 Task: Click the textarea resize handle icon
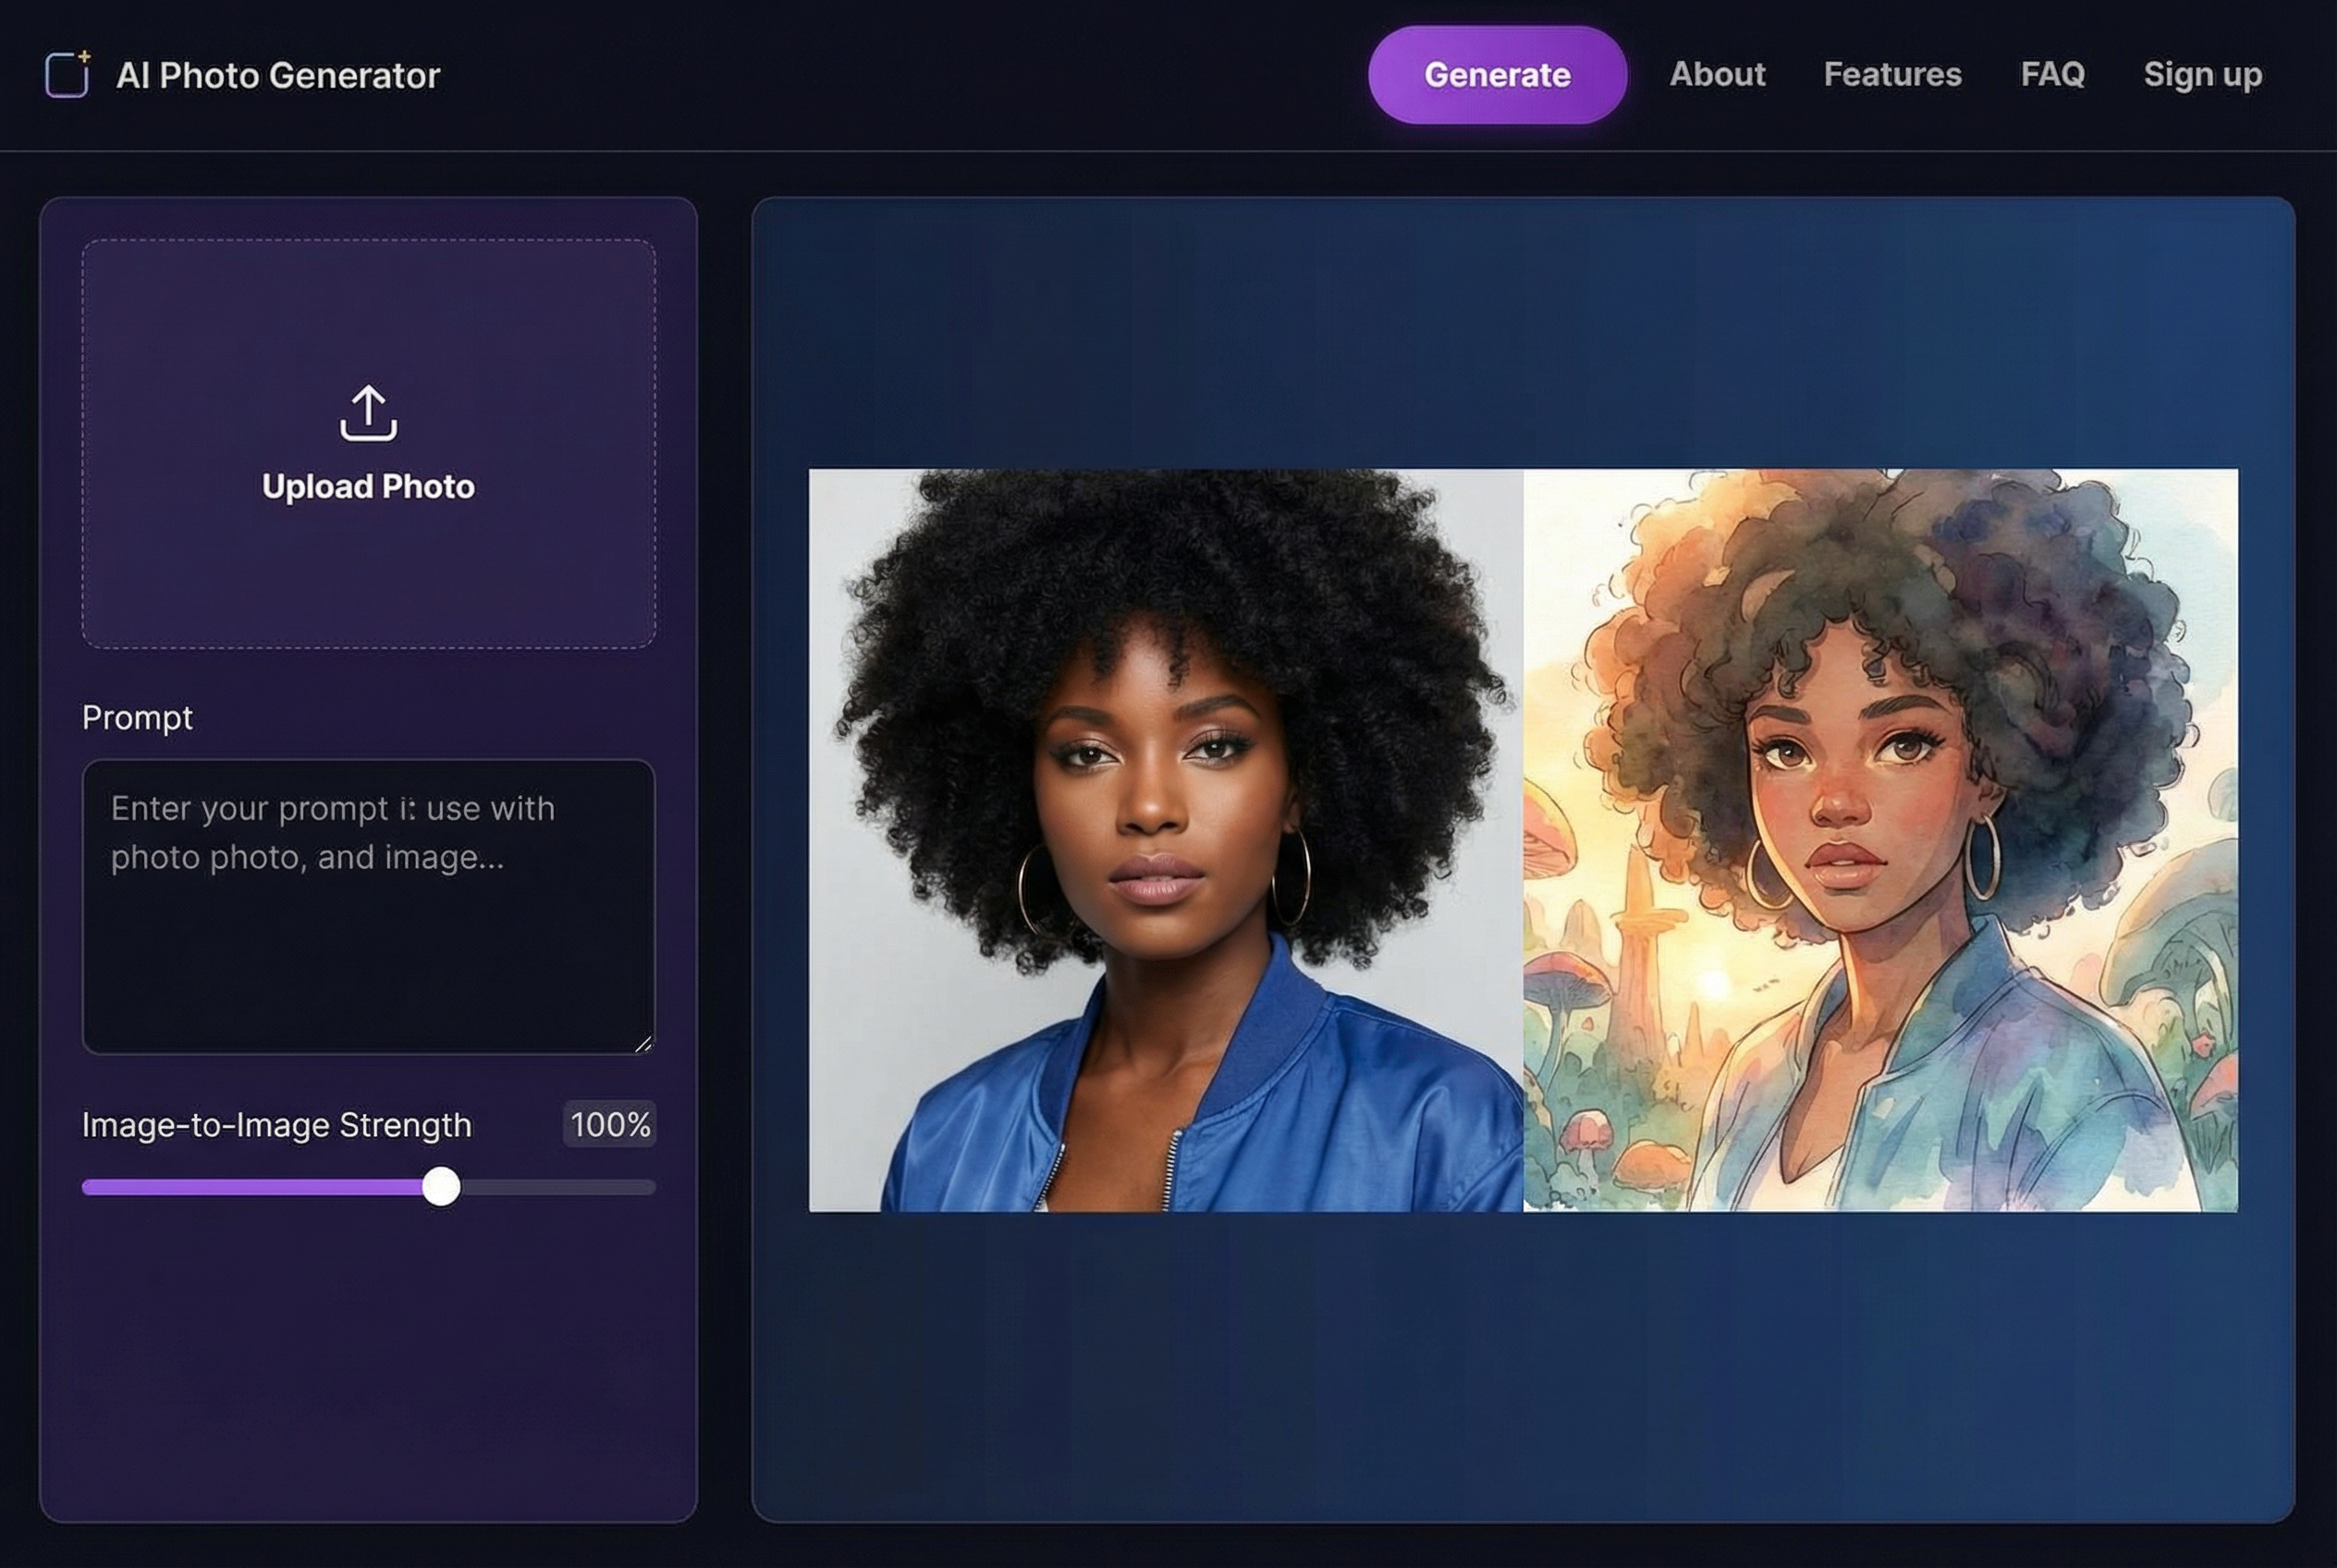644,1043
